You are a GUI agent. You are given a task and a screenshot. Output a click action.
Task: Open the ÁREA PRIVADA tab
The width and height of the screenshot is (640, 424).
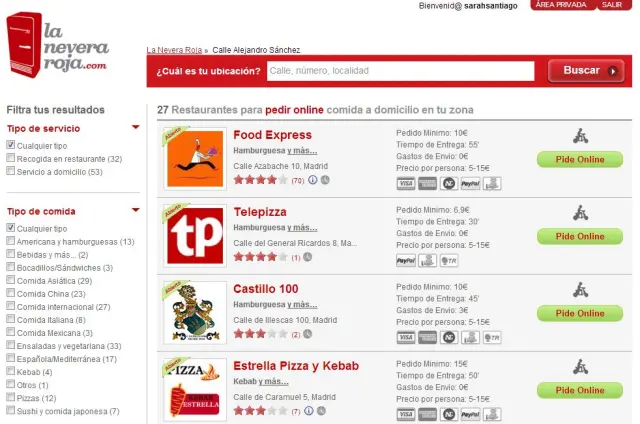click(561, 5)
